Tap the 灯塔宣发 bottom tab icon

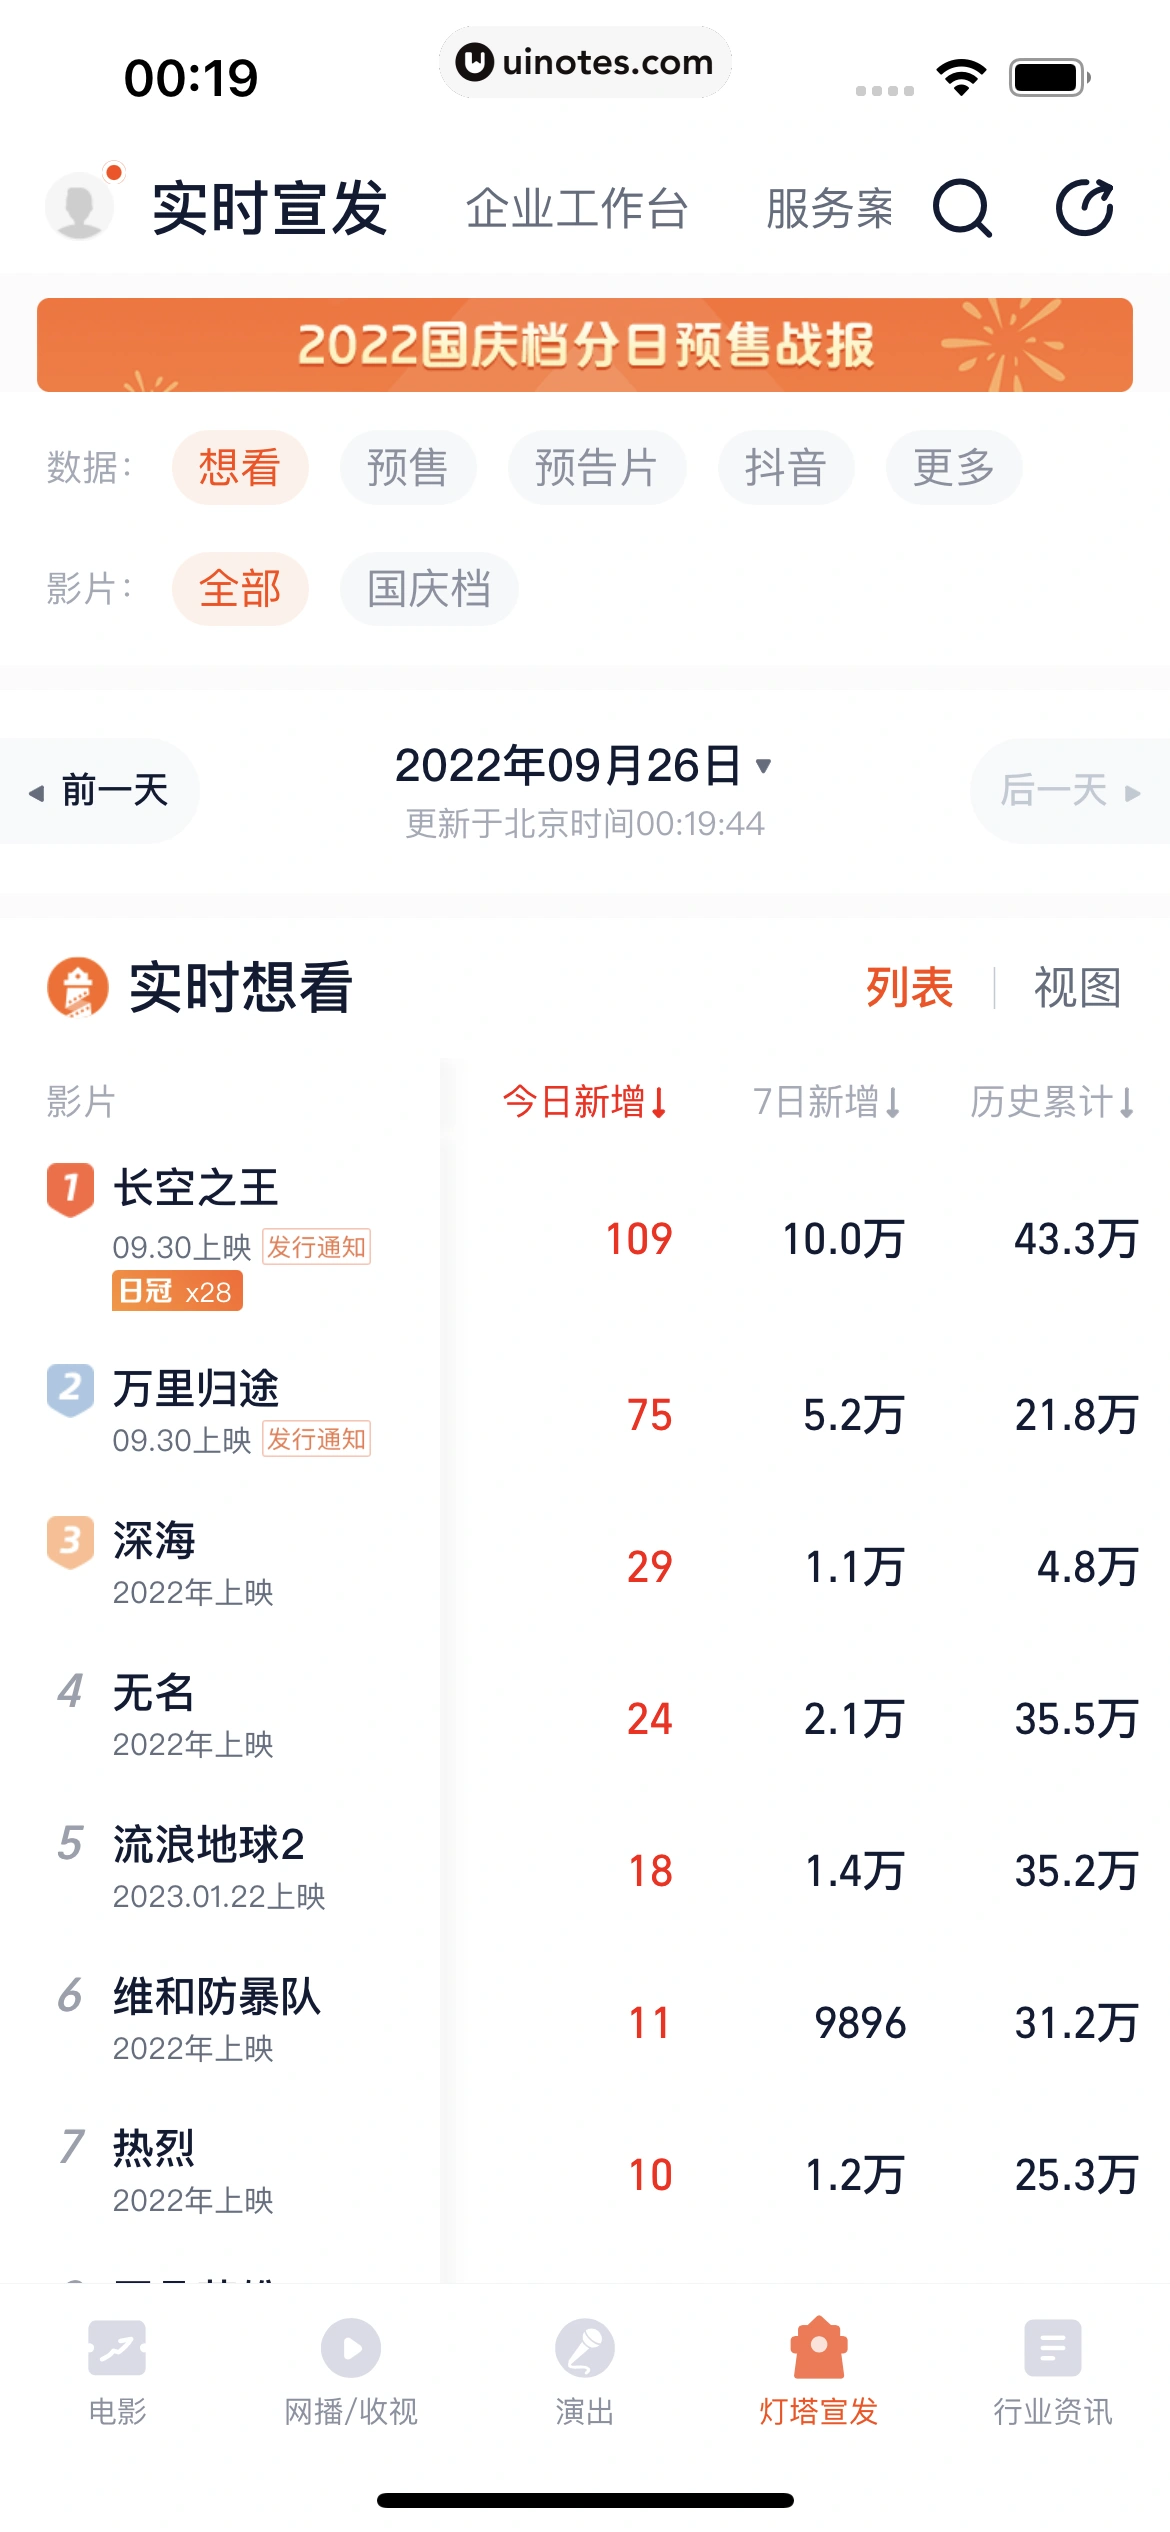818,2347
